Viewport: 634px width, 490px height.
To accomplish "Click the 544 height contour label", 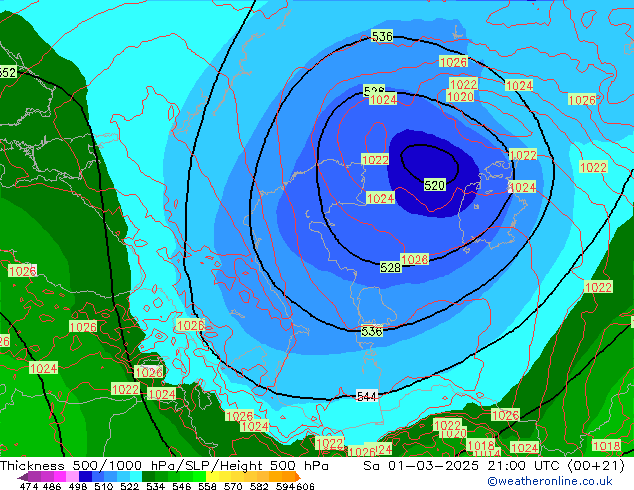I will point(367,396).
